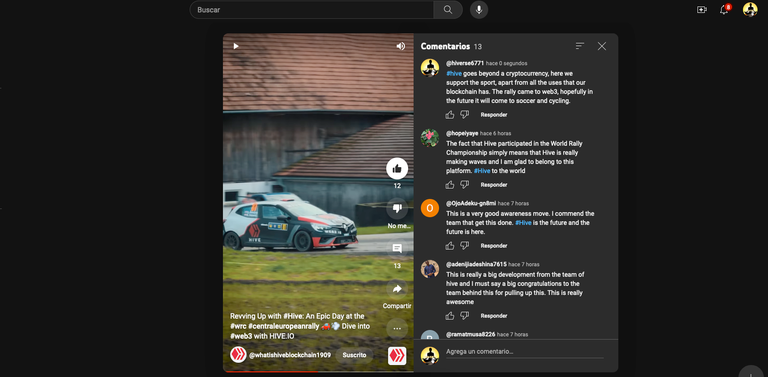Open #Hive hashtag in @OjoAdeku-gn8mi's comment
Screen dimensions: 768x377
pyautogui.click(x=523, y=223)
